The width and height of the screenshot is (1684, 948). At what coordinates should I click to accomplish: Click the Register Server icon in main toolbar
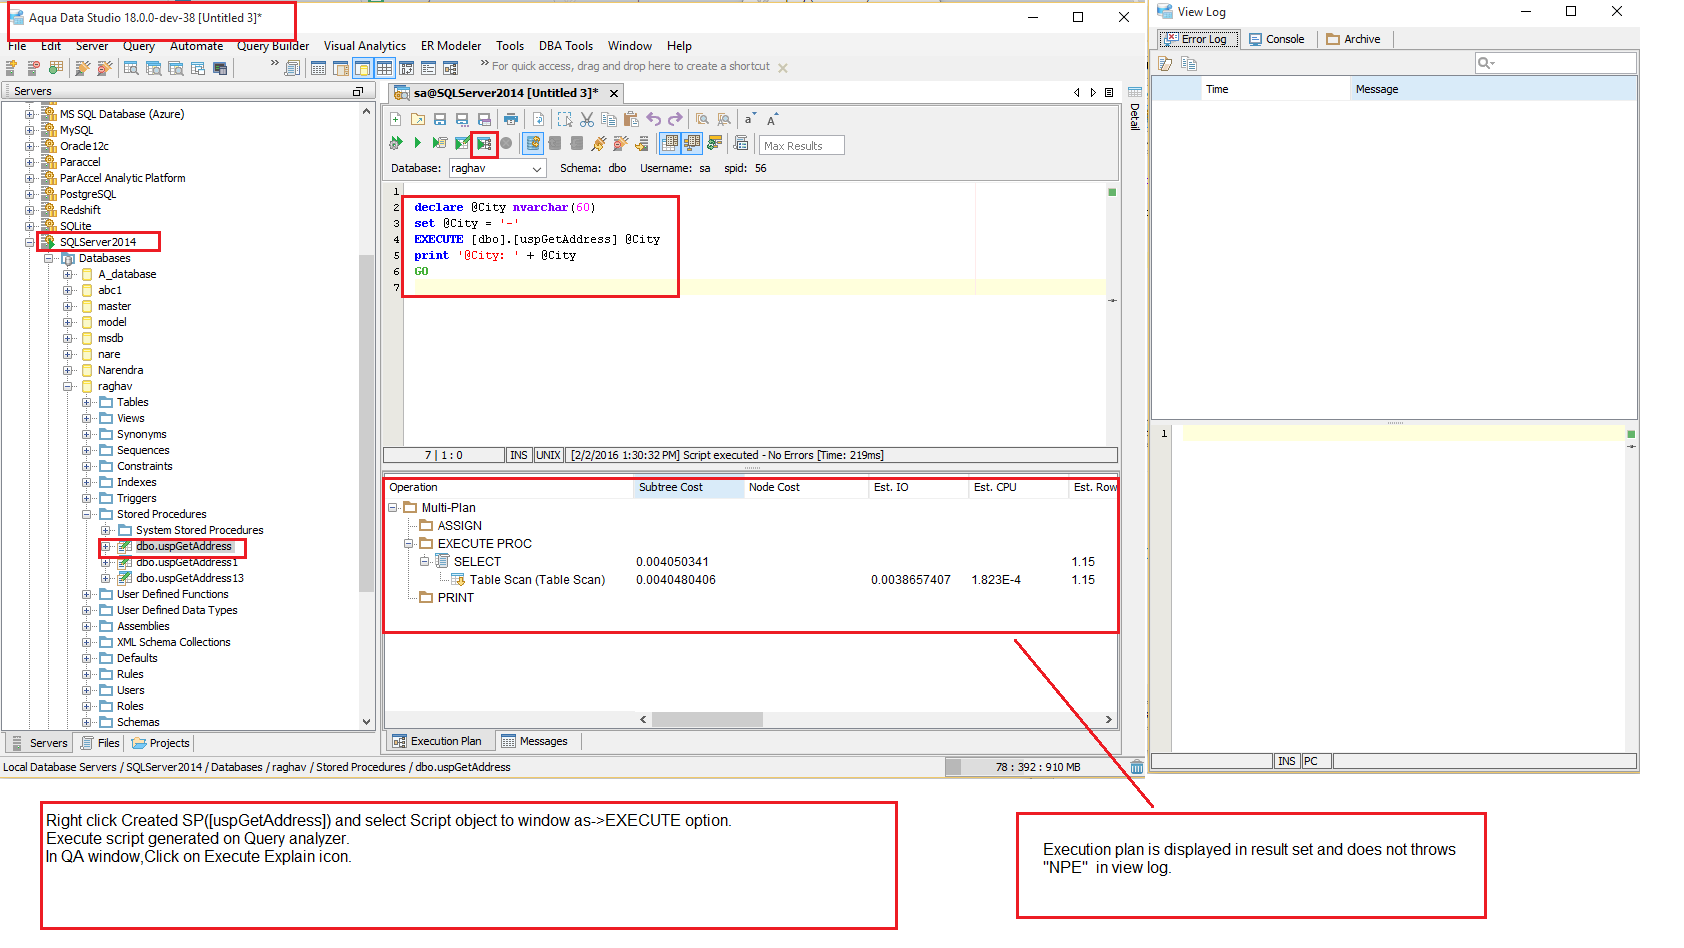[12, 68]
